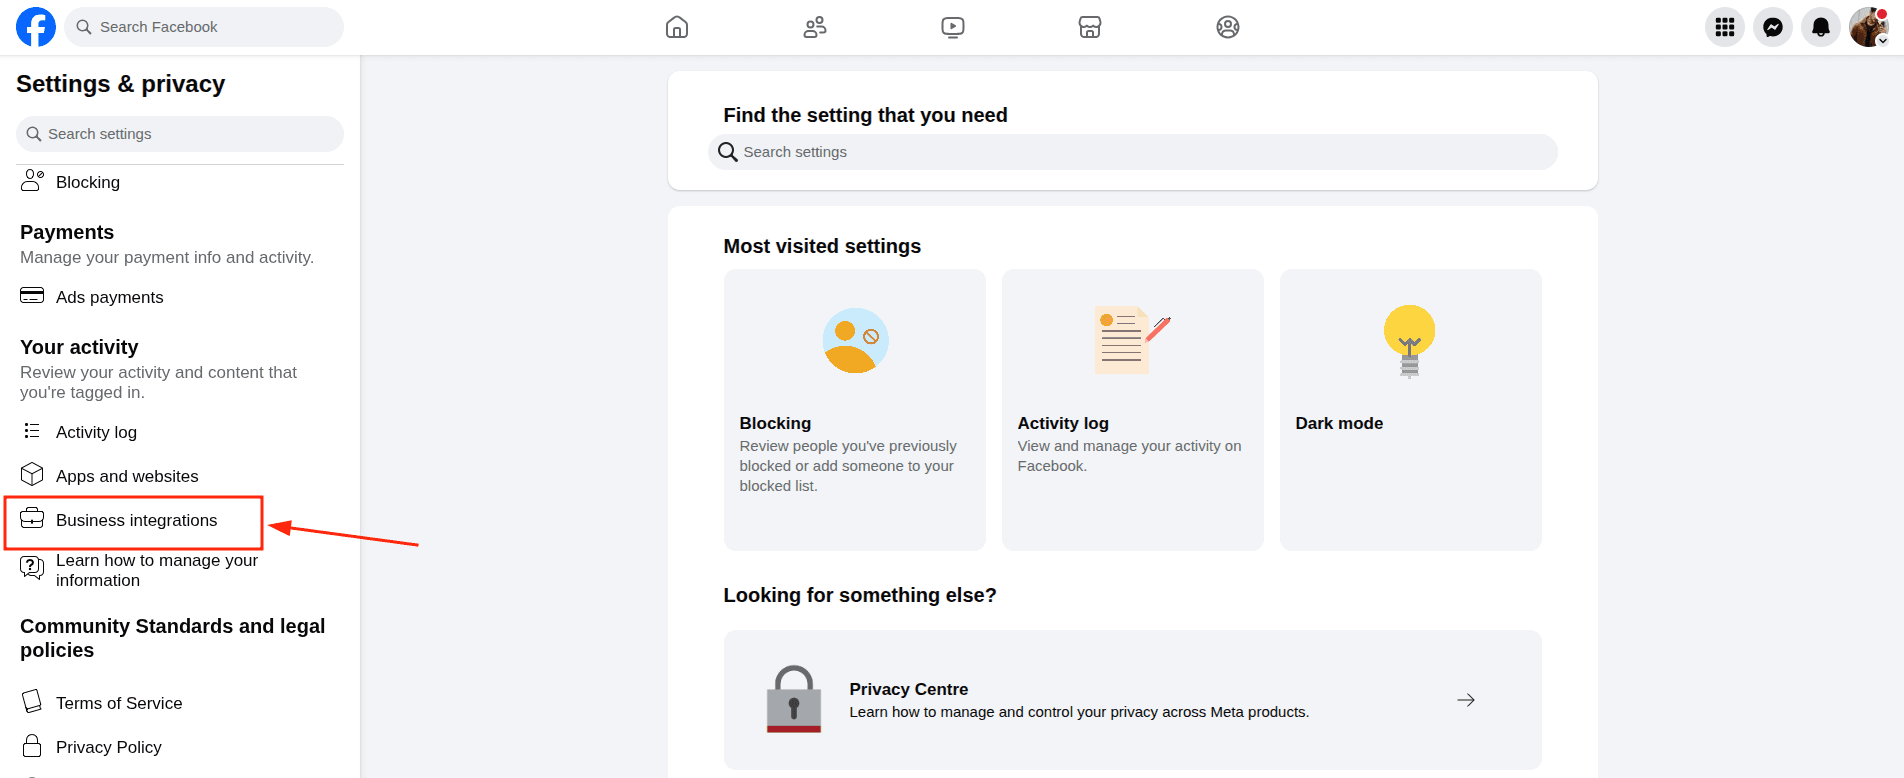Click the Privacy Policy link
Screen dimensions: 1904x778
click(x=108, y=747)
